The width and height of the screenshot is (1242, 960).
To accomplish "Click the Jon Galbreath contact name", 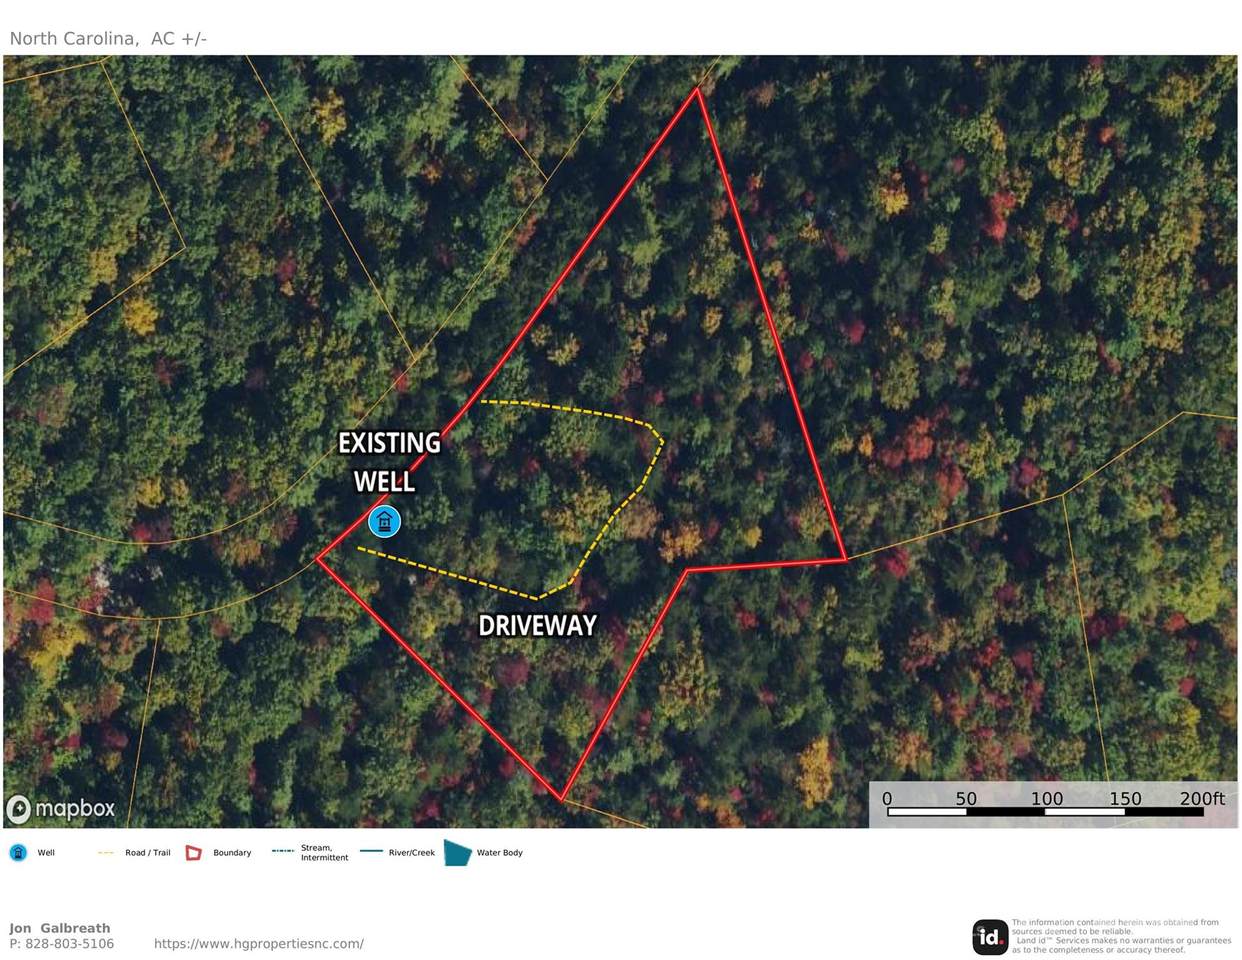I will coord(60,928).
